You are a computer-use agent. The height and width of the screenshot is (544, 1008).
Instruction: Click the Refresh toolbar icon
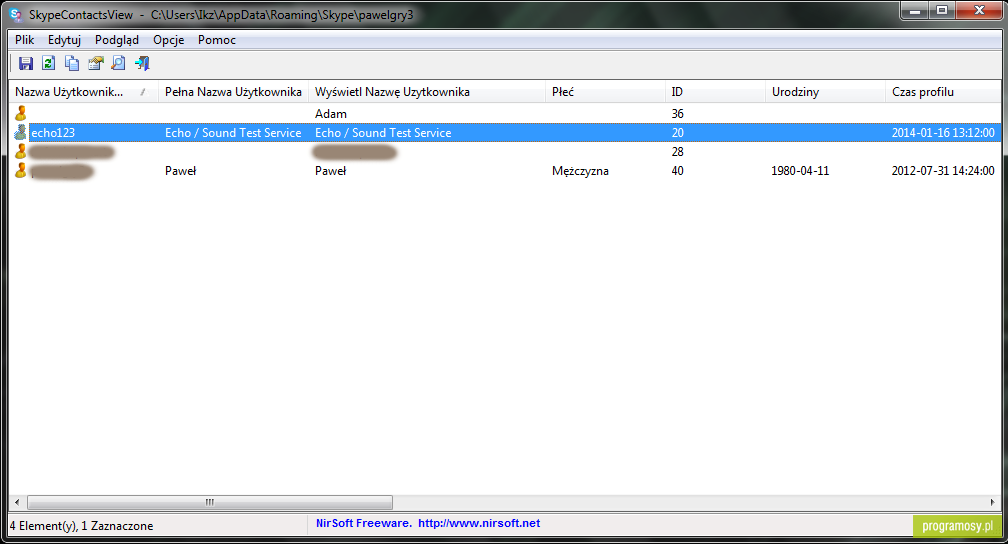pyautogui.click(x=49, y=63)
